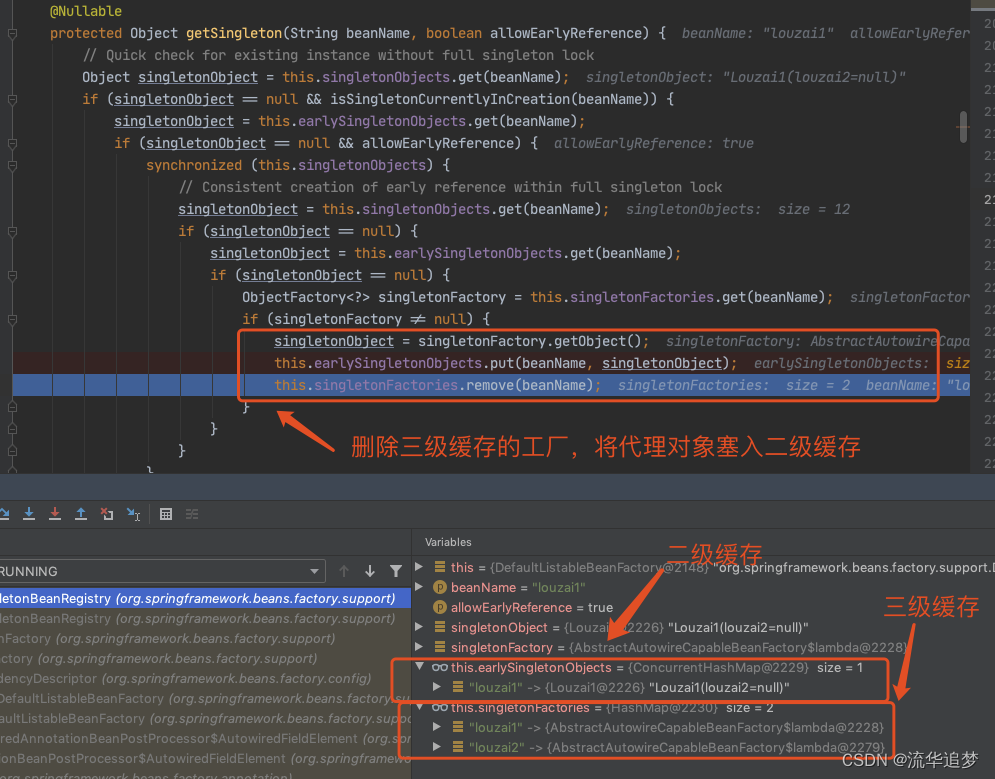
Task: Select the second letonBeanRegistry stack frame
Action: [x=205, y=619]
